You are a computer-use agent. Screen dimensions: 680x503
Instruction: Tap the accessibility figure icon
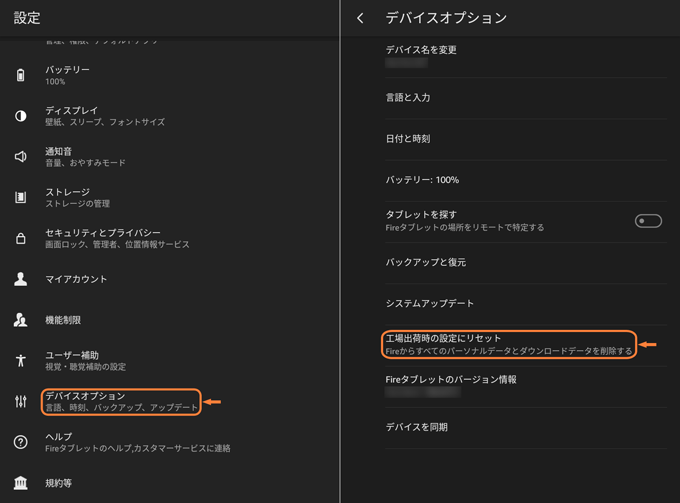point(20,360)
